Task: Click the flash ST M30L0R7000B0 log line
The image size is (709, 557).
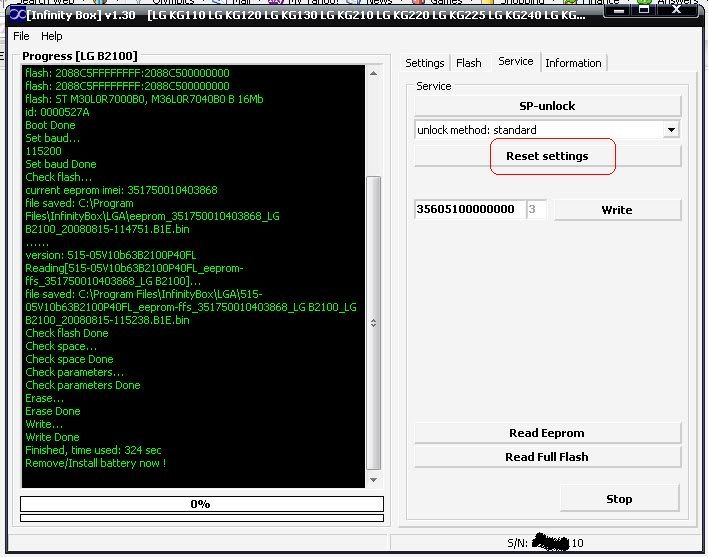Action: pyautogui.click(x=144, y=99)
